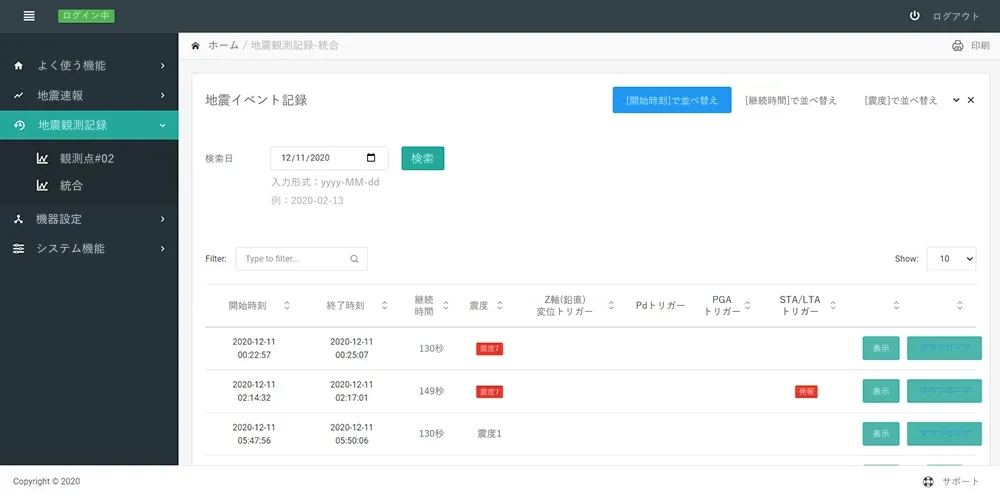Click the red 発報 badge

(x=806, y=392)
